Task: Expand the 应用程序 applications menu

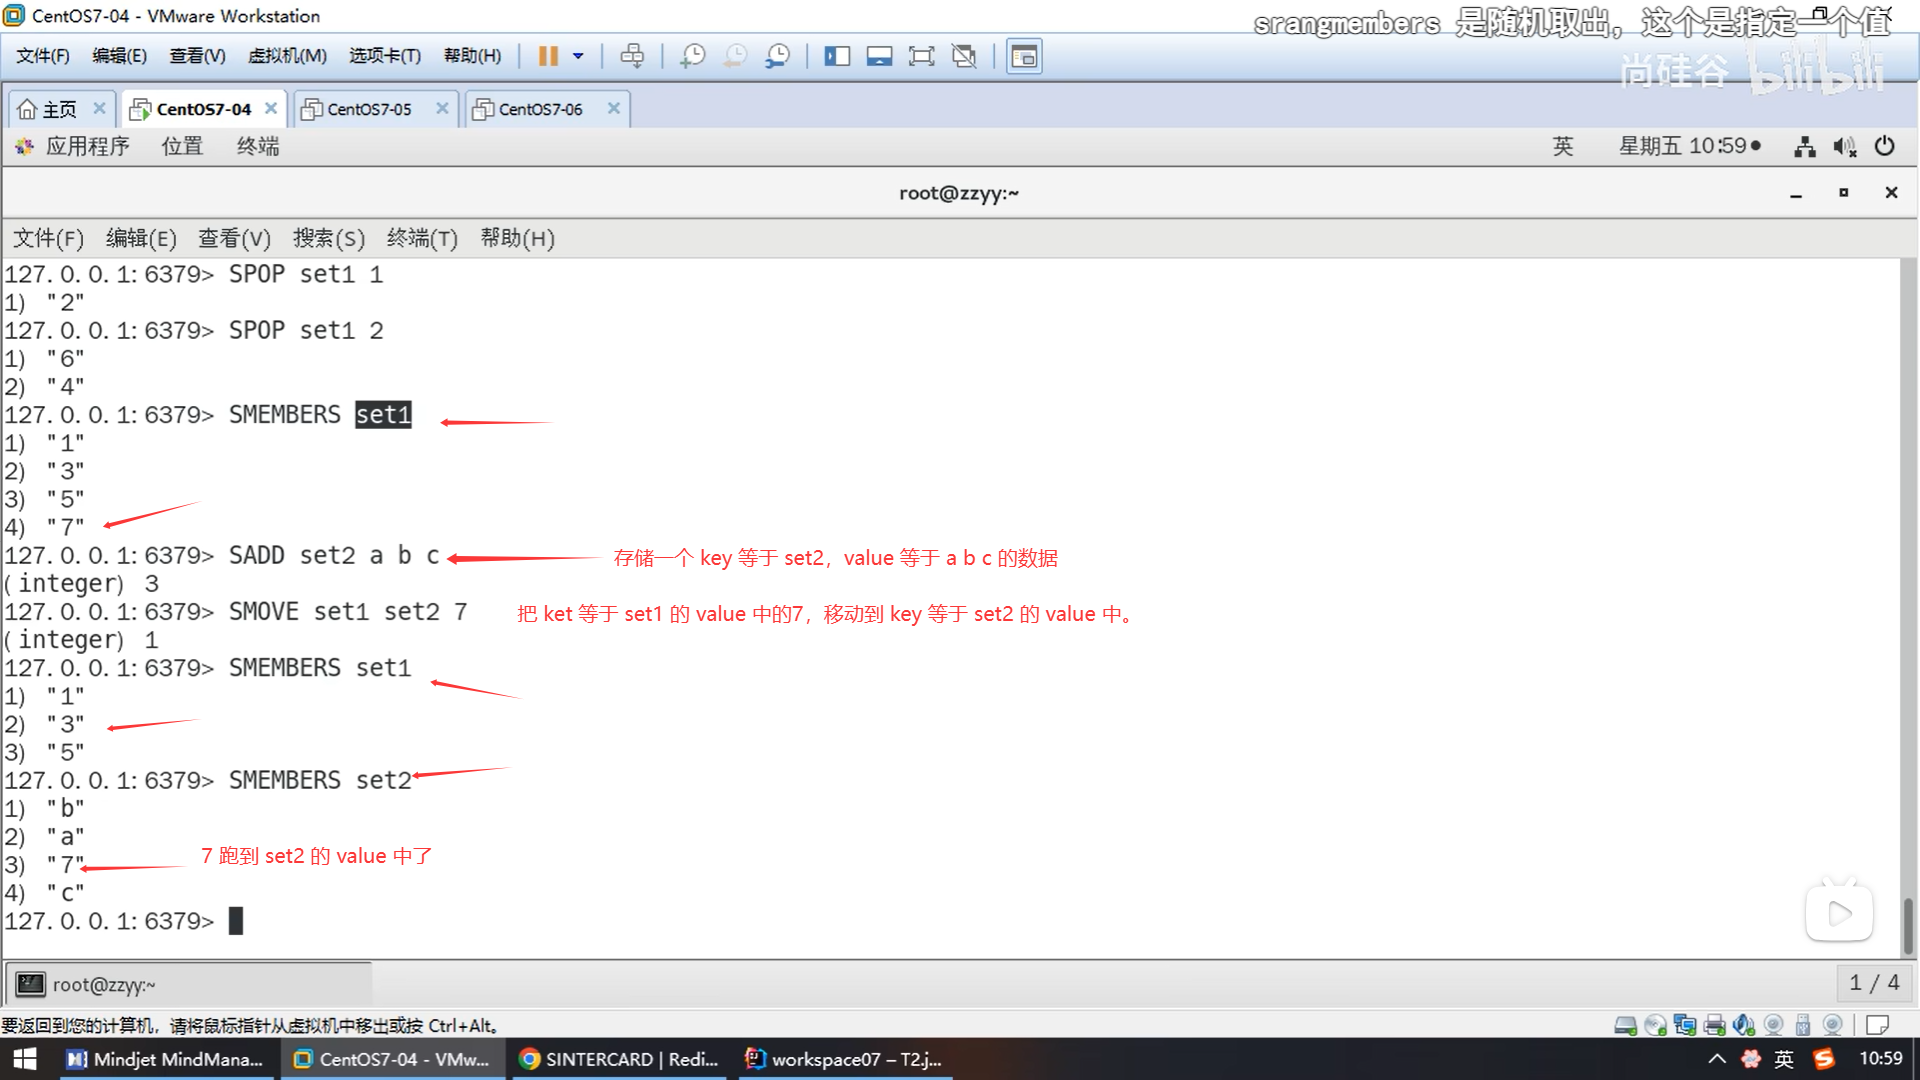Action: click(86, 147)
